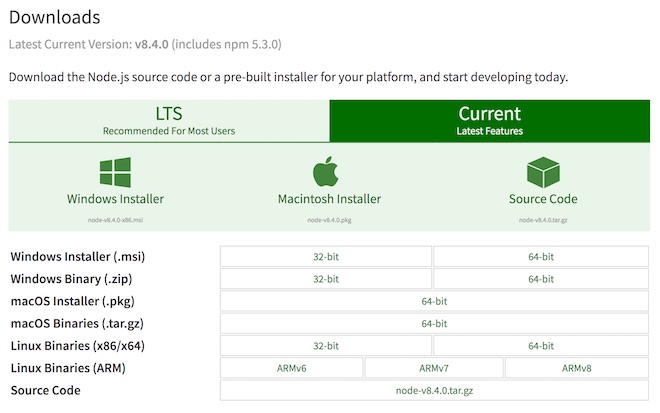660x413 pixels.
Task: Click the Source Code label link
Action: [542, 199]
